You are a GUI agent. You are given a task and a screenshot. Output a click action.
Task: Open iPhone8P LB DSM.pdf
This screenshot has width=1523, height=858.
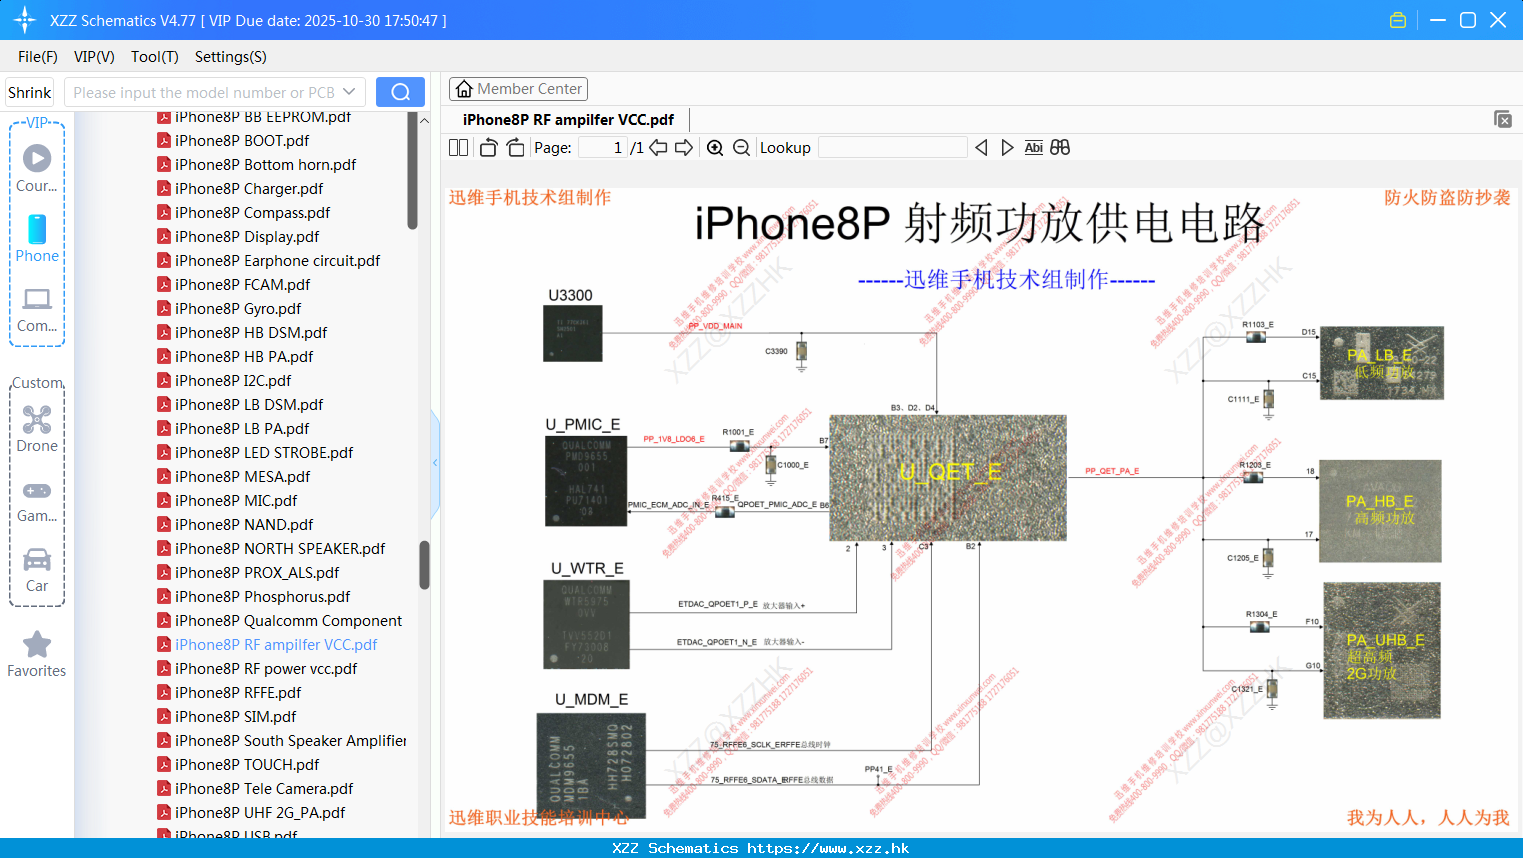(249, 405)
